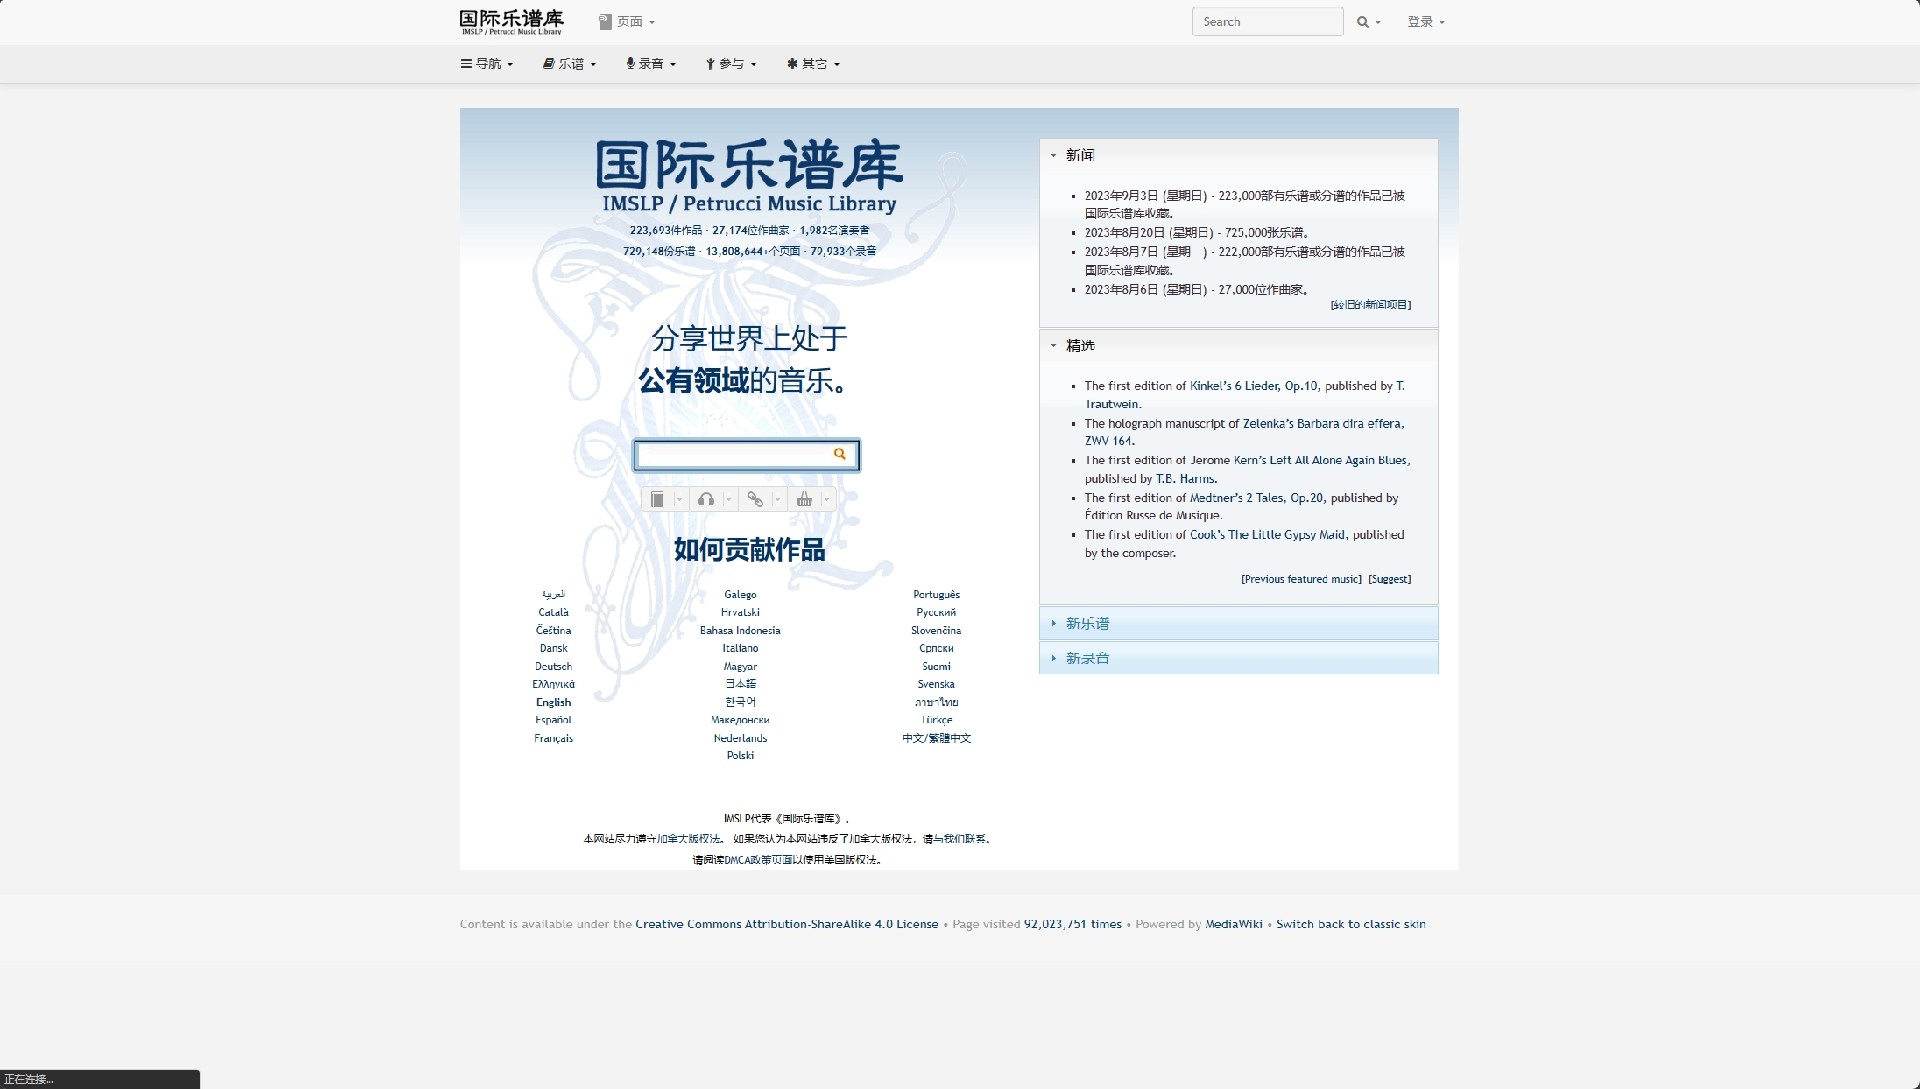
Task: Click the chain link icon under the search
Action: (x=756, y=500)
